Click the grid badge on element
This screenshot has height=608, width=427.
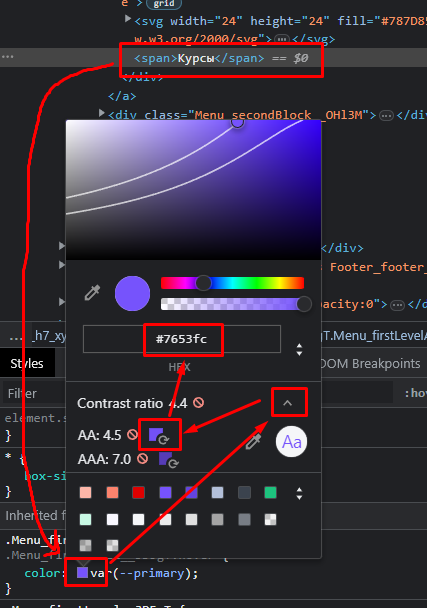click(164, 4)
